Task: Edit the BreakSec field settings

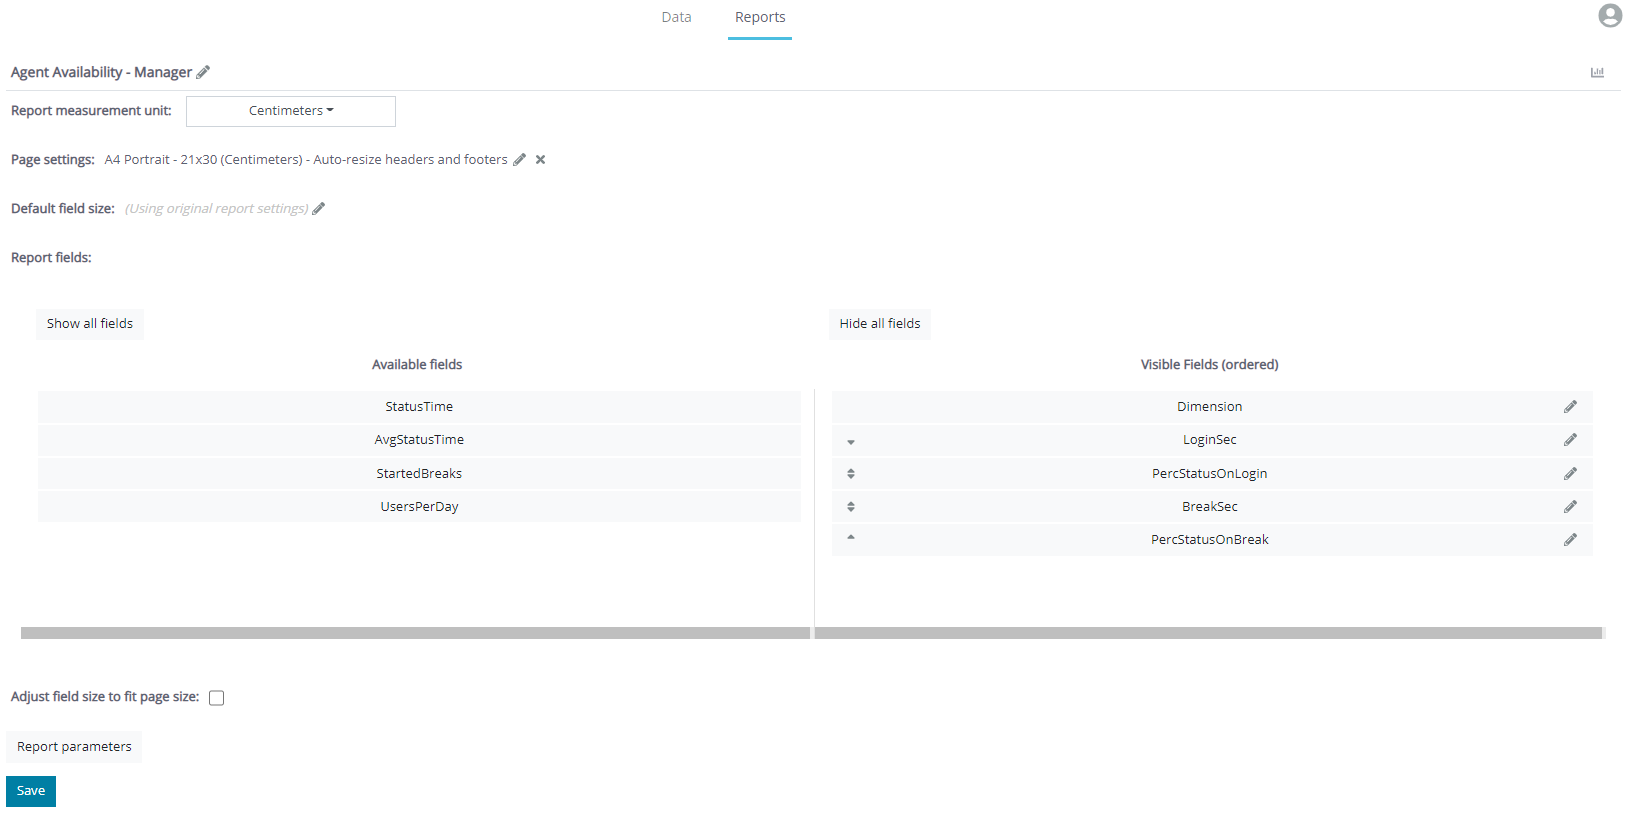Action: pos(1570,507)
